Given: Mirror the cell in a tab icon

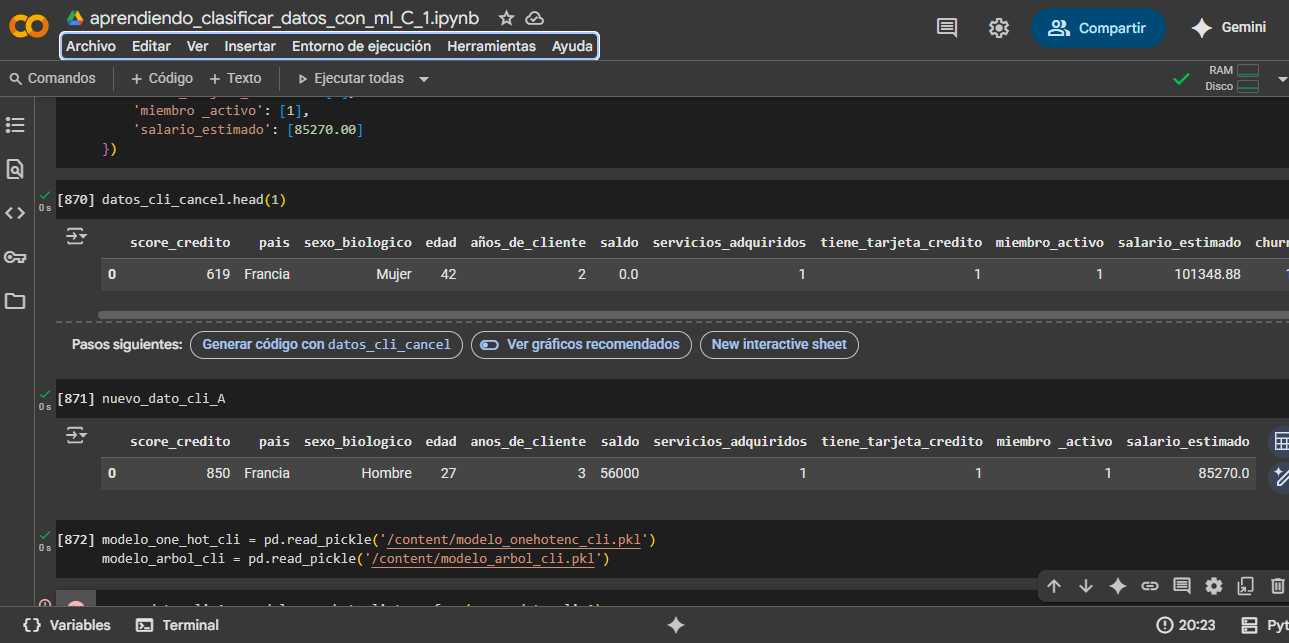Looking at the screenshot, I should pyautogui.click(x=1246, y=586).
